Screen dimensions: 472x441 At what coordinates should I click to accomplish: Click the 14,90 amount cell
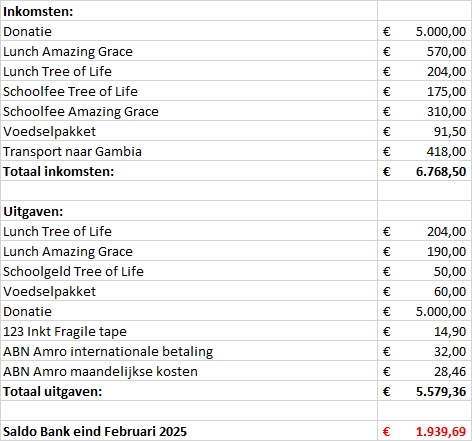click(x=424, y=331)
